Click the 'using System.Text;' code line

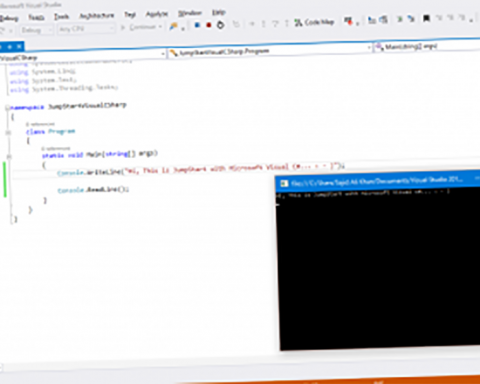tap(43, 80)
